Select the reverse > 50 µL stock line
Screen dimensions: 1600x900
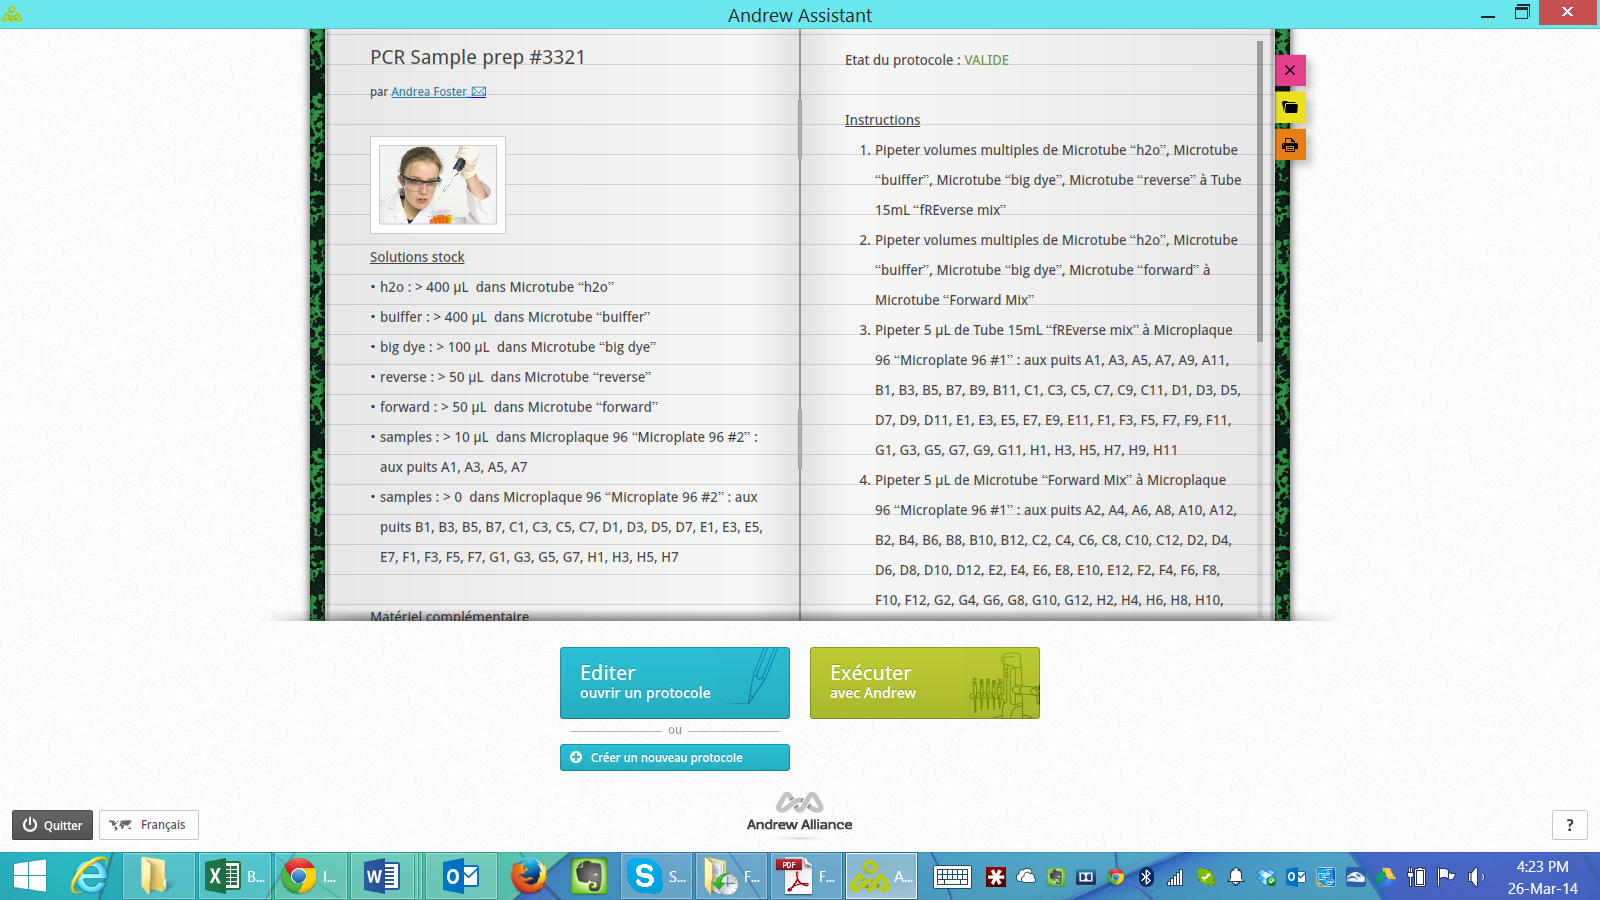(511, 377)
